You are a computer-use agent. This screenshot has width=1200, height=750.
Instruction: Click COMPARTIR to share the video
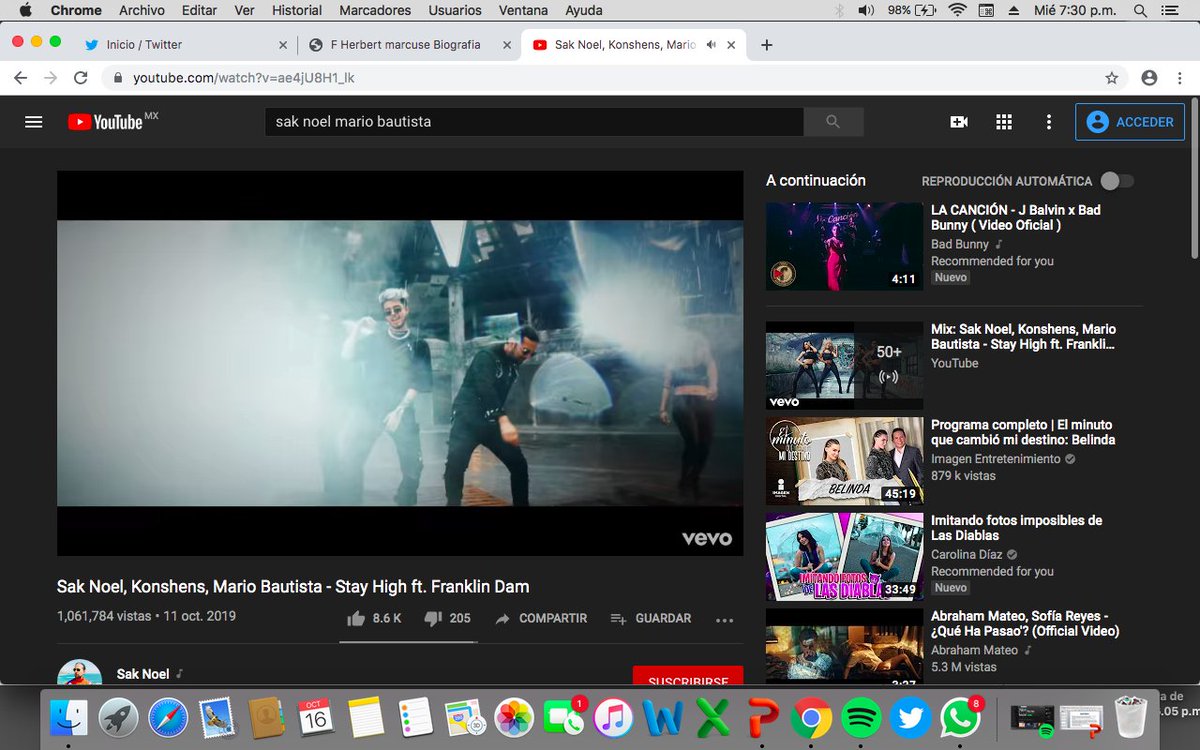pyautogui.click(x=541, y=618)
